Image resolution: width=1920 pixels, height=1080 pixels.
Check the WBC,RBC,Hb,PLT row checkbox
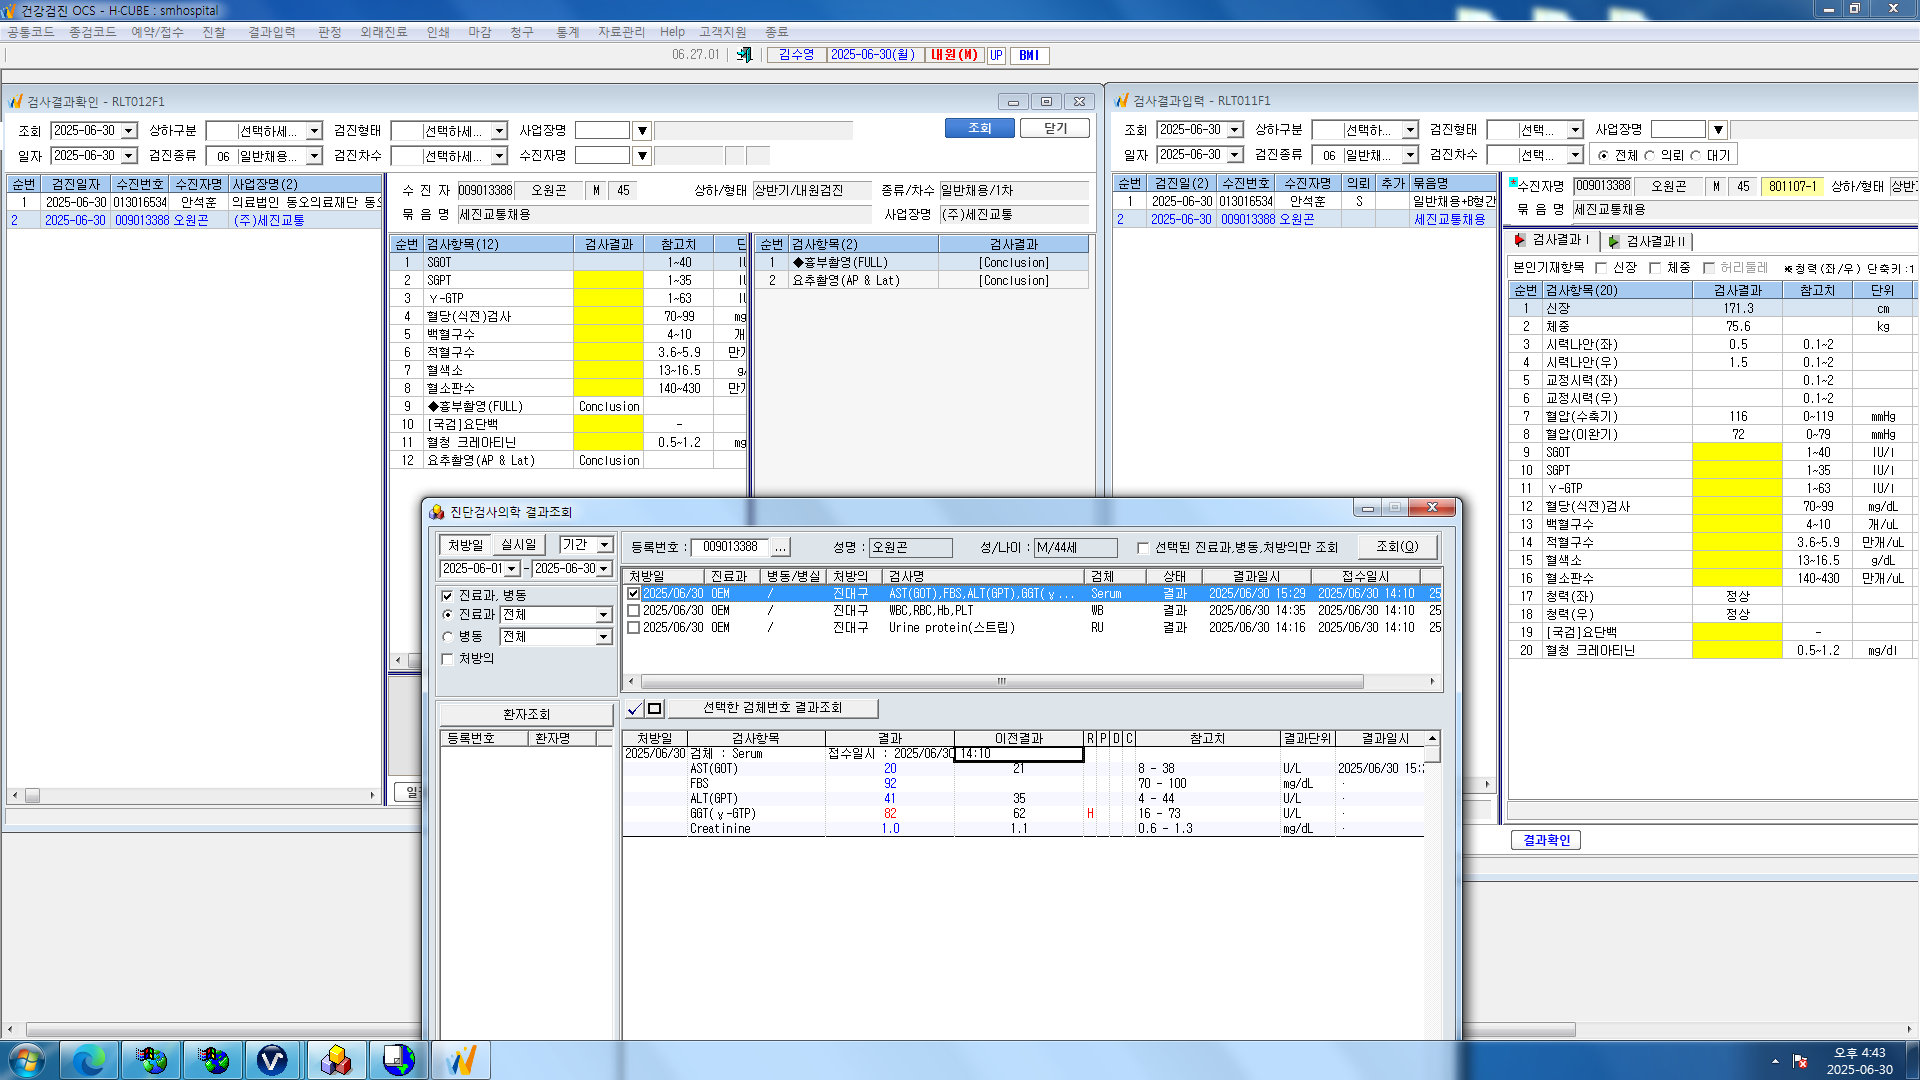click(x=633, y=610)
